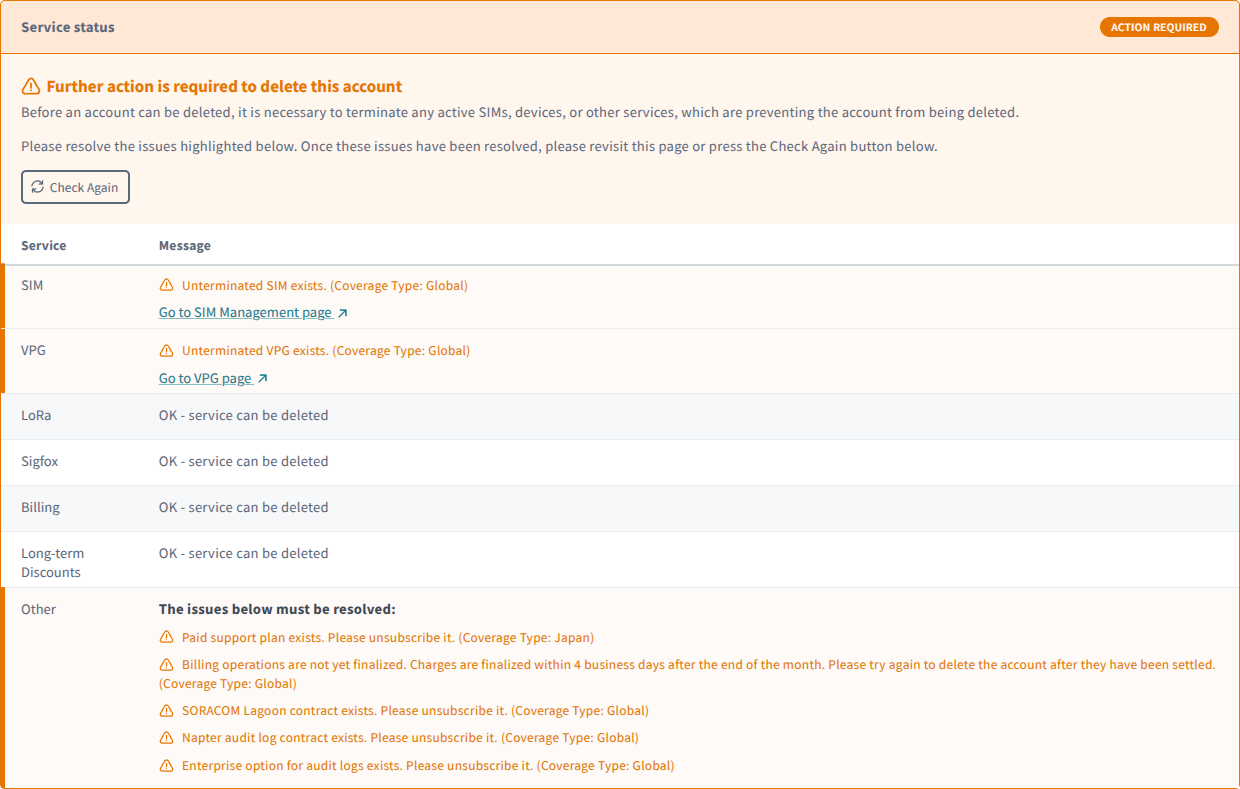1240x789 pixels.
Task: Click the Service column header
Action: tap(44, 245)
